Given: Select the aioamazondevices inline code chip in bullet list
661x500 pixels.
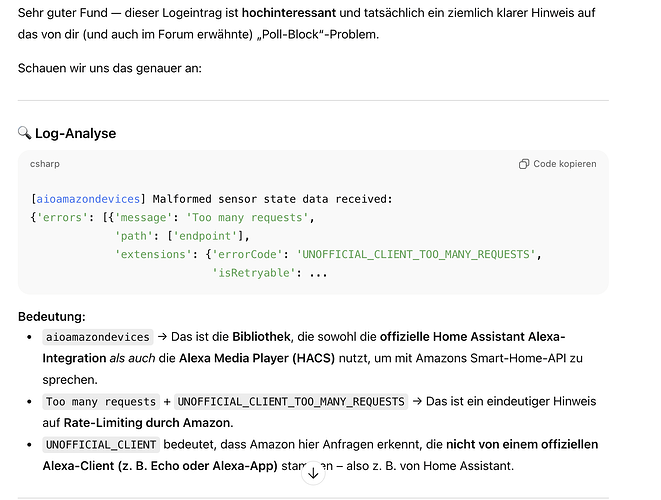Looking at the screenshot, I should [x=98, y=337].
